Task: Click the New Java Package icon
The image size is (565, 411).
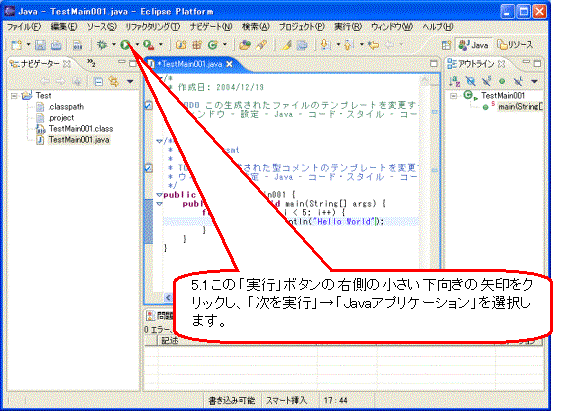Action: [x=197, y=45]
